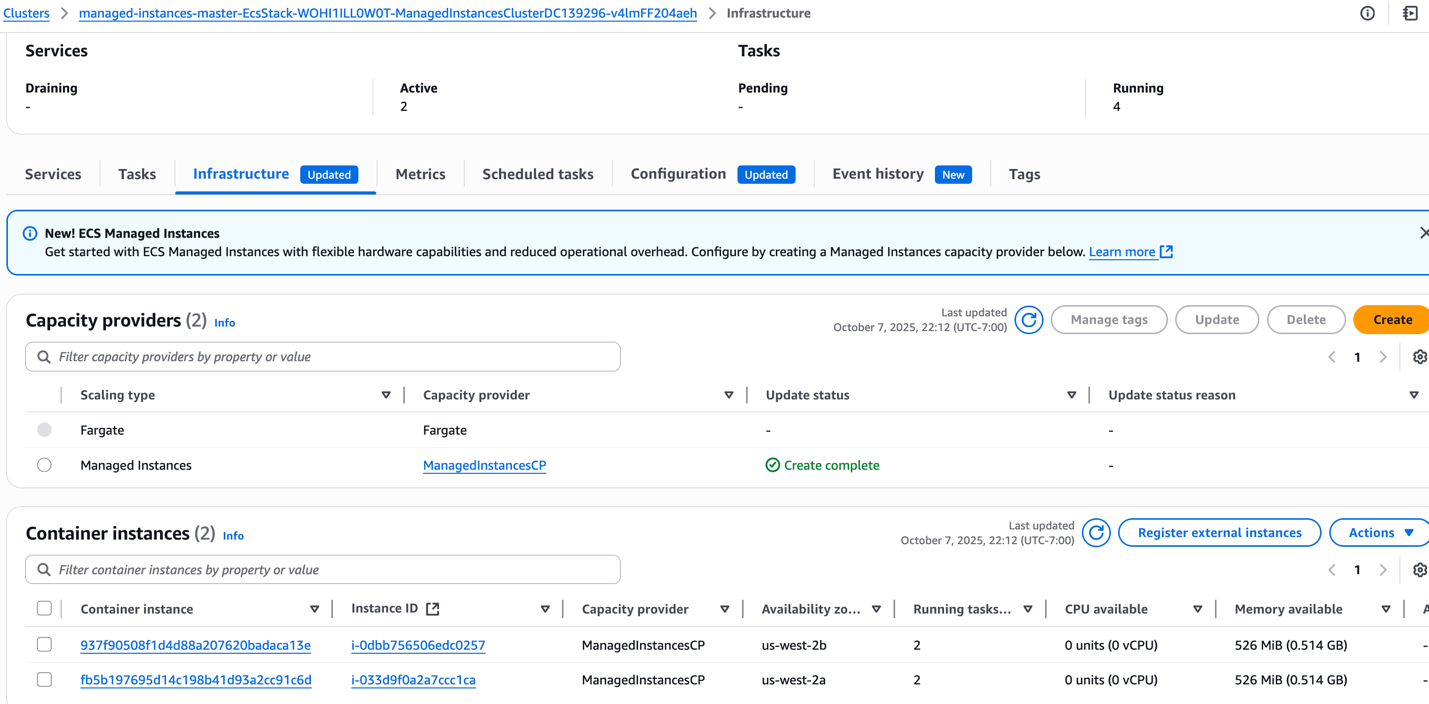
Task: Open the Event history tab
Action: 877,174
